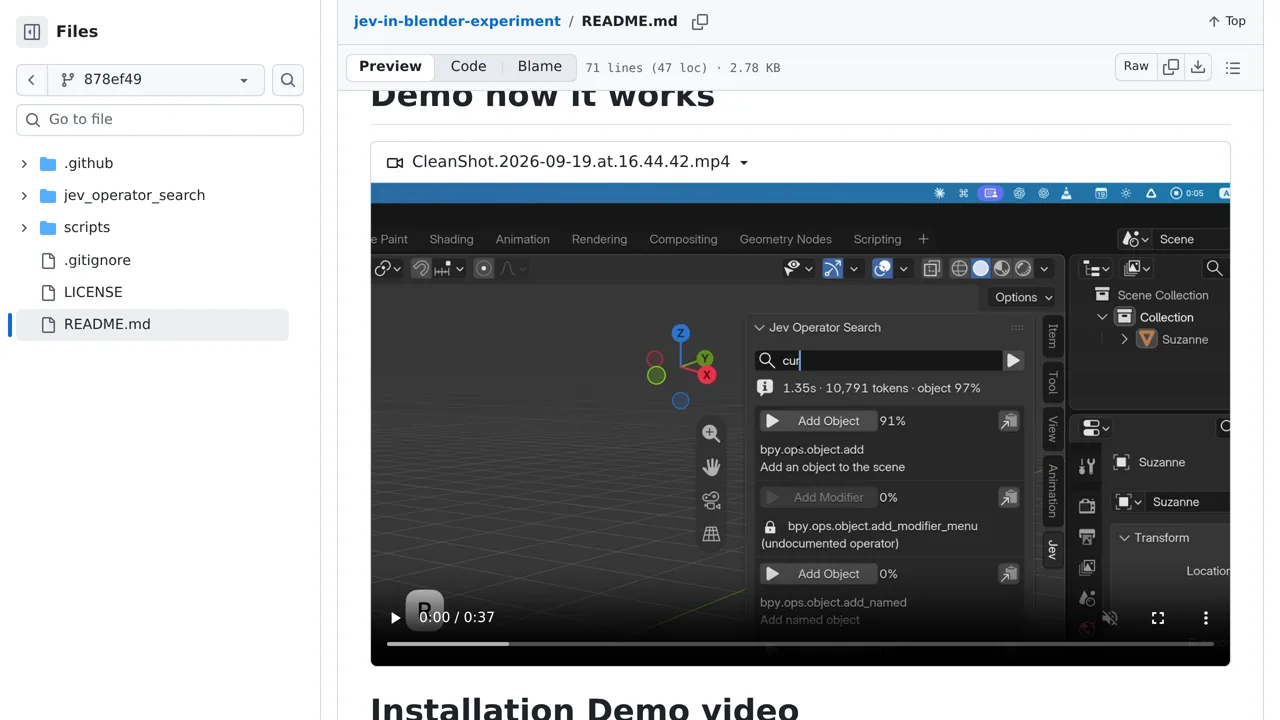Viewport: 1280px width, 720px height.
Task: Collapse the Jev Operator Search panel
Action: point(759,327)
